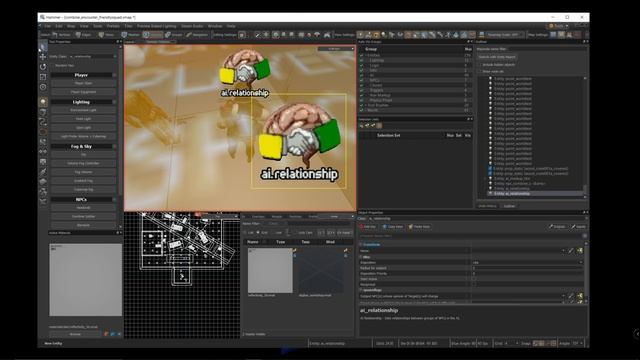The height and width of the screenshot is (360, 640).
Task: Click the Environment Light button
Action: tap(83, 110)
